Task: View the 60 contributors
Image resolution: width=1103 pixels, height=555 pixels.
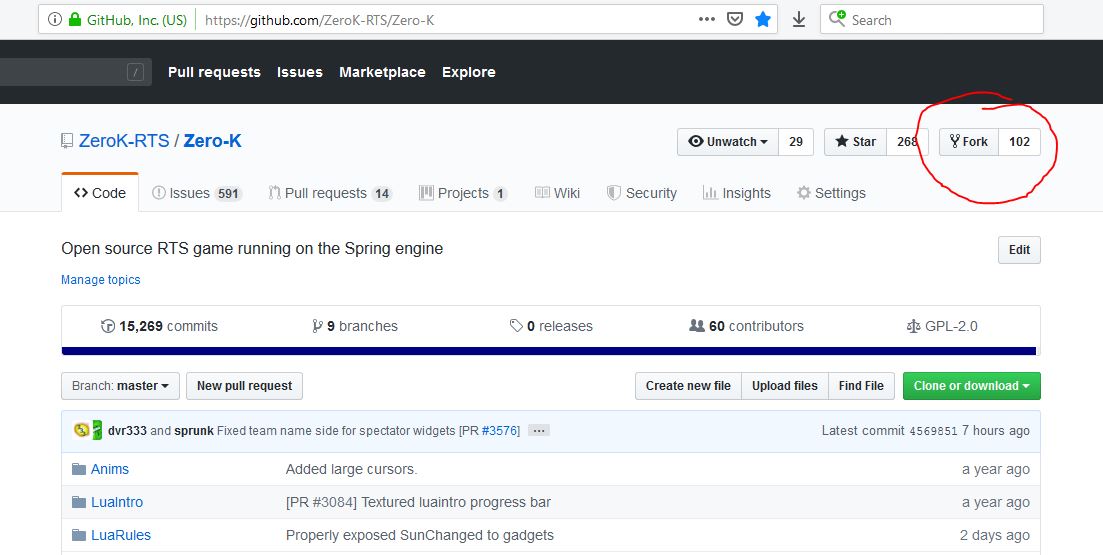Action: point(746,326)
